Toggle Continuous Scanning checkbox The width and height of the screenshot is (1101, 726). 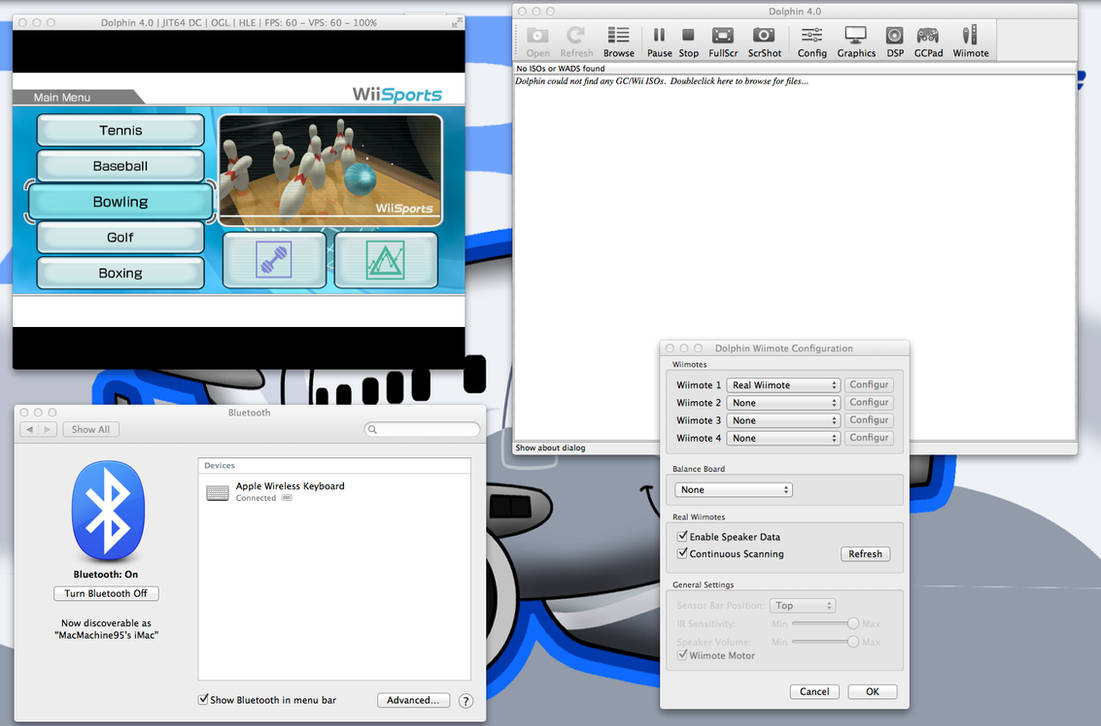coord(682,553)
